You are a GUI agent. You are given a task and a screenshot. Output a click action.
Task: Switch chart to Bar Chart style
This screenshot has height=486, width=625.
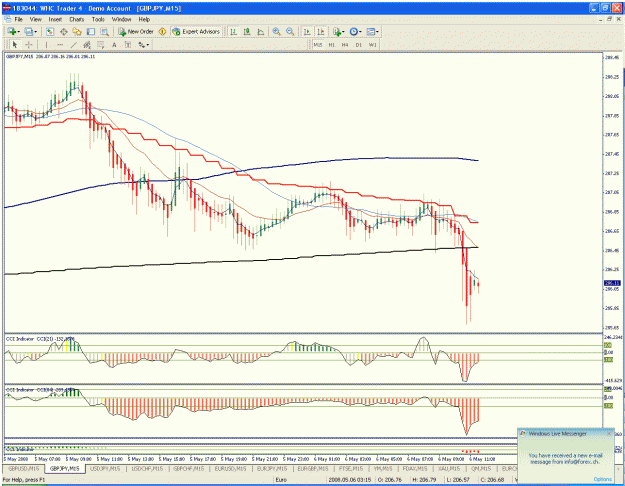pyautogui.click(x=234, y=31)
